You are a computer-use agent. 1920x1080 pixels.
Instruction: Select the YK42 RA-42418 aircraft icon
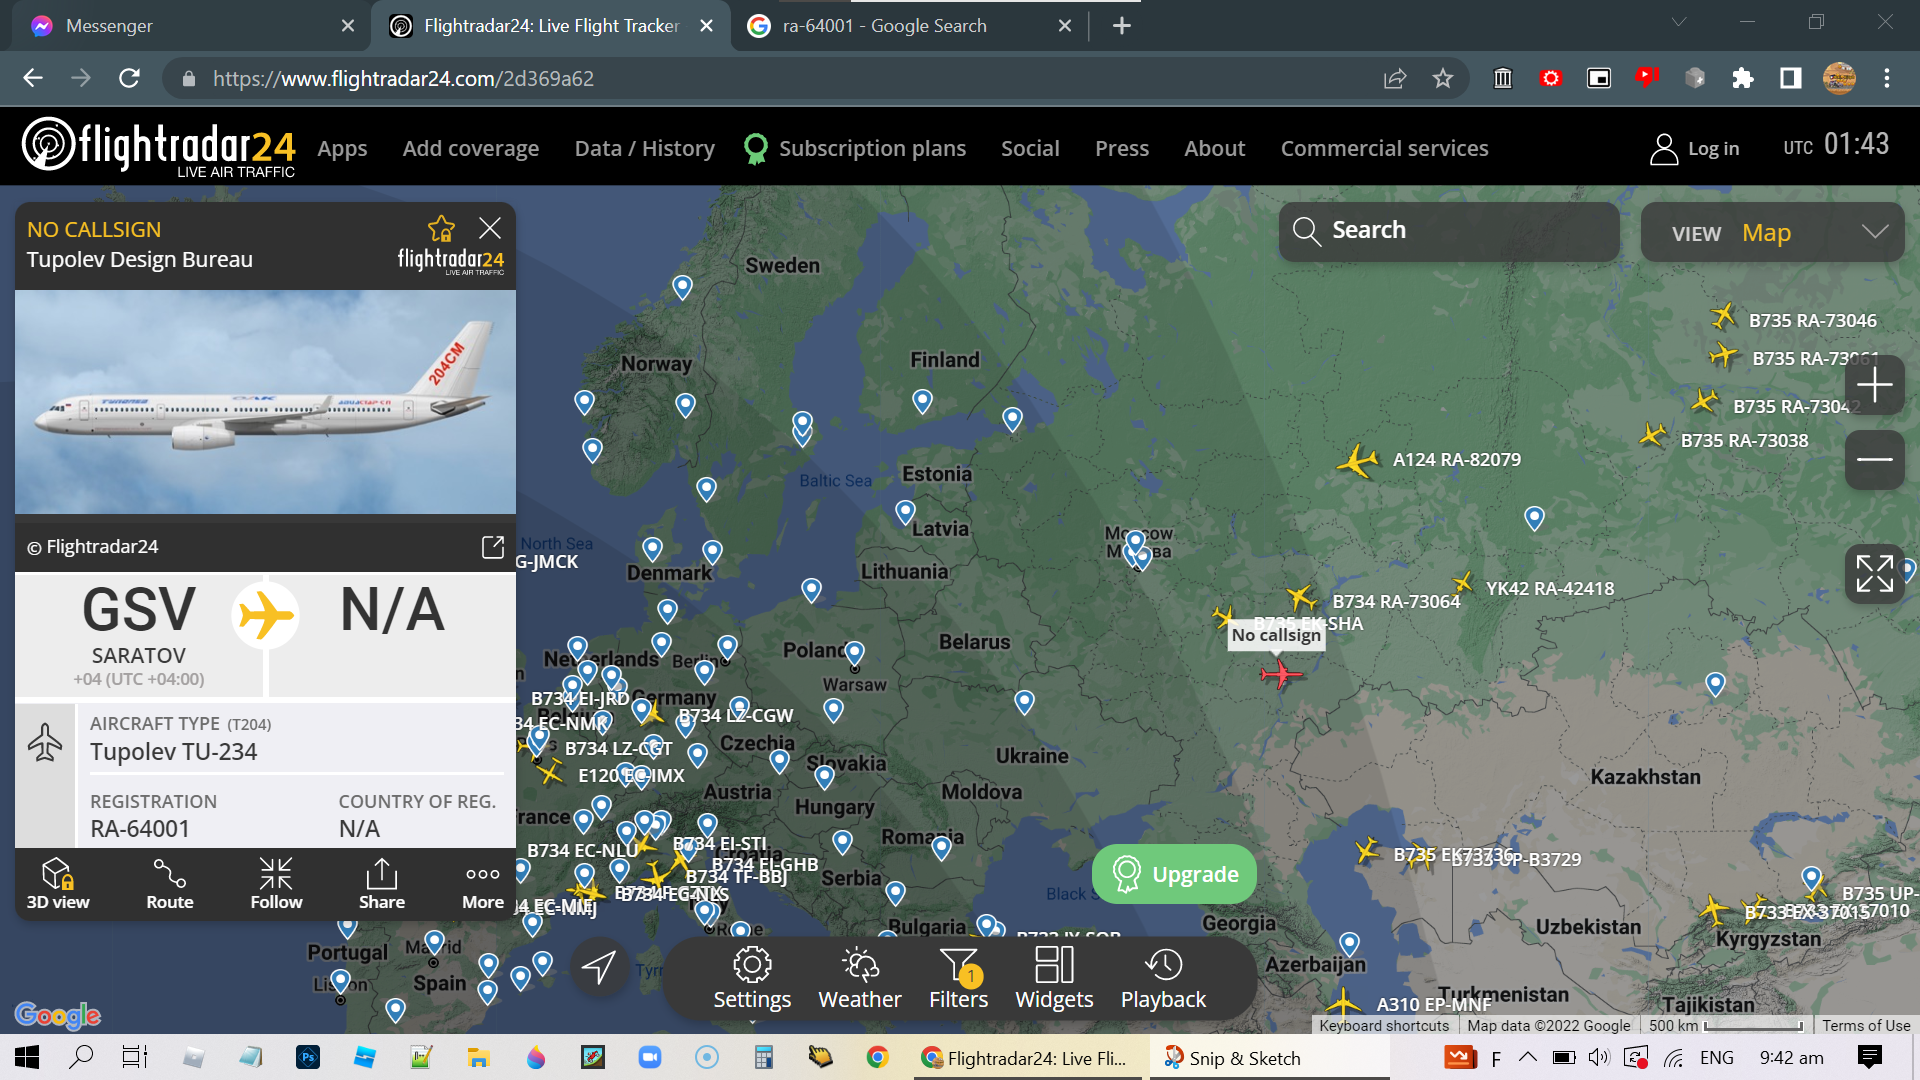(x=1463, y=582)
